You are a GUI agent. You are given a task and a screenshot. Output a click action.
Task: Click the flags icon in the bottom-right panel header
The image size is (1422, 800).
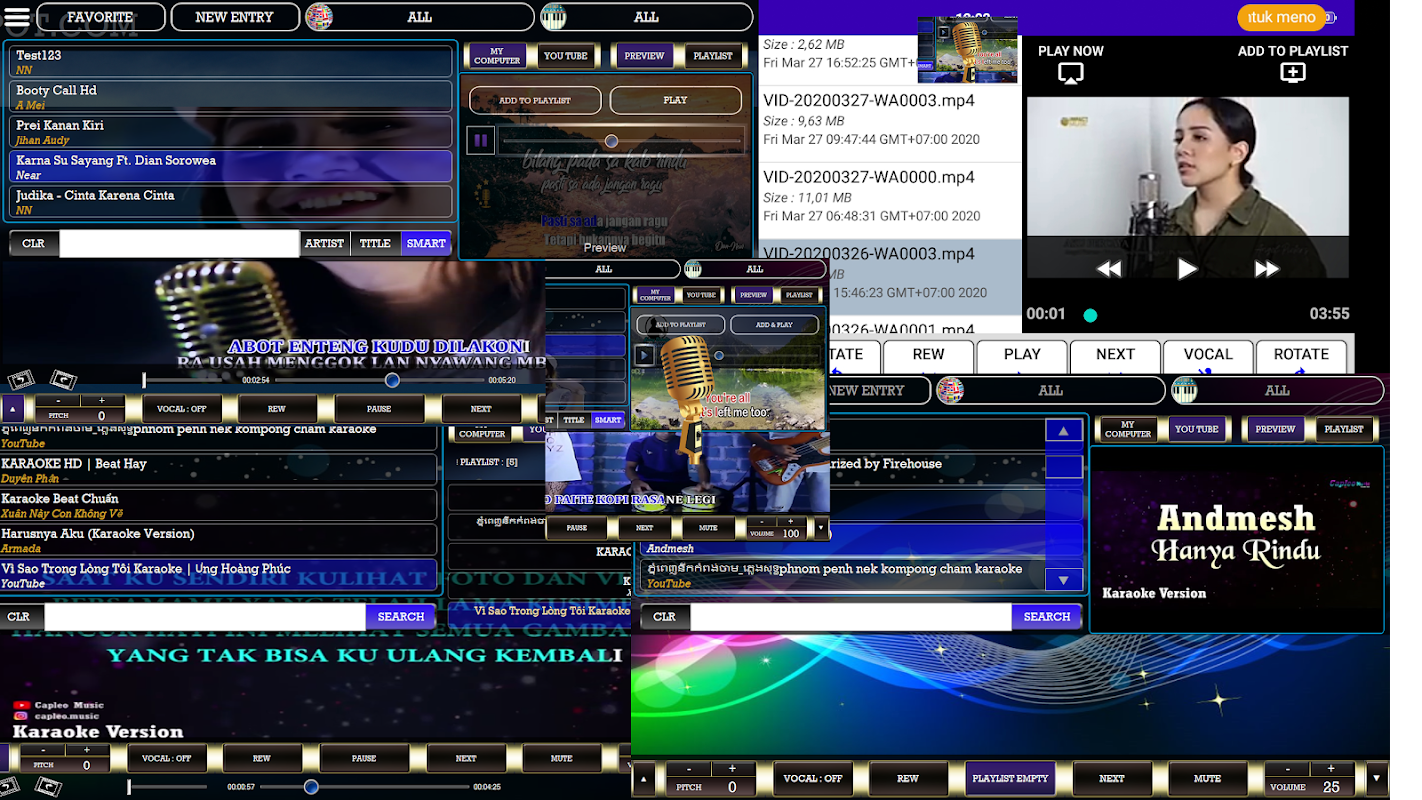(949, 390)
